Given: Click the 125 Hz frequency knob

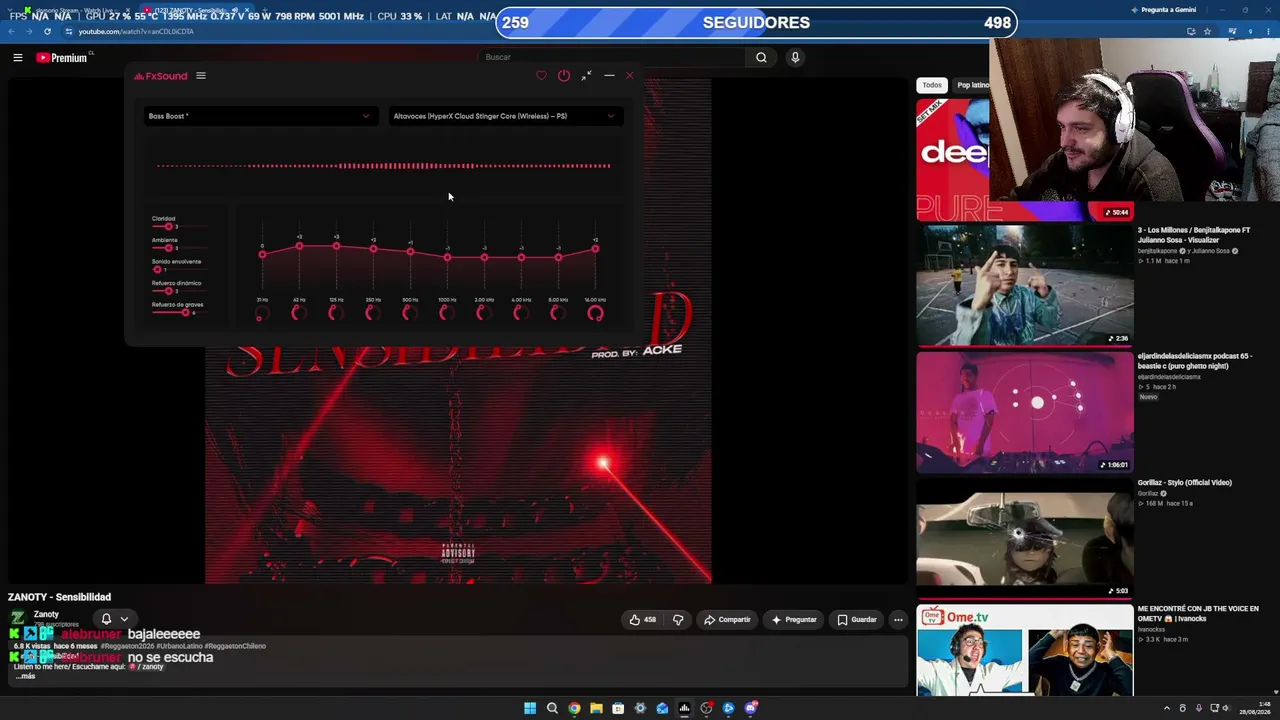Looking at the screenshot, I should (x=336, y=314).
